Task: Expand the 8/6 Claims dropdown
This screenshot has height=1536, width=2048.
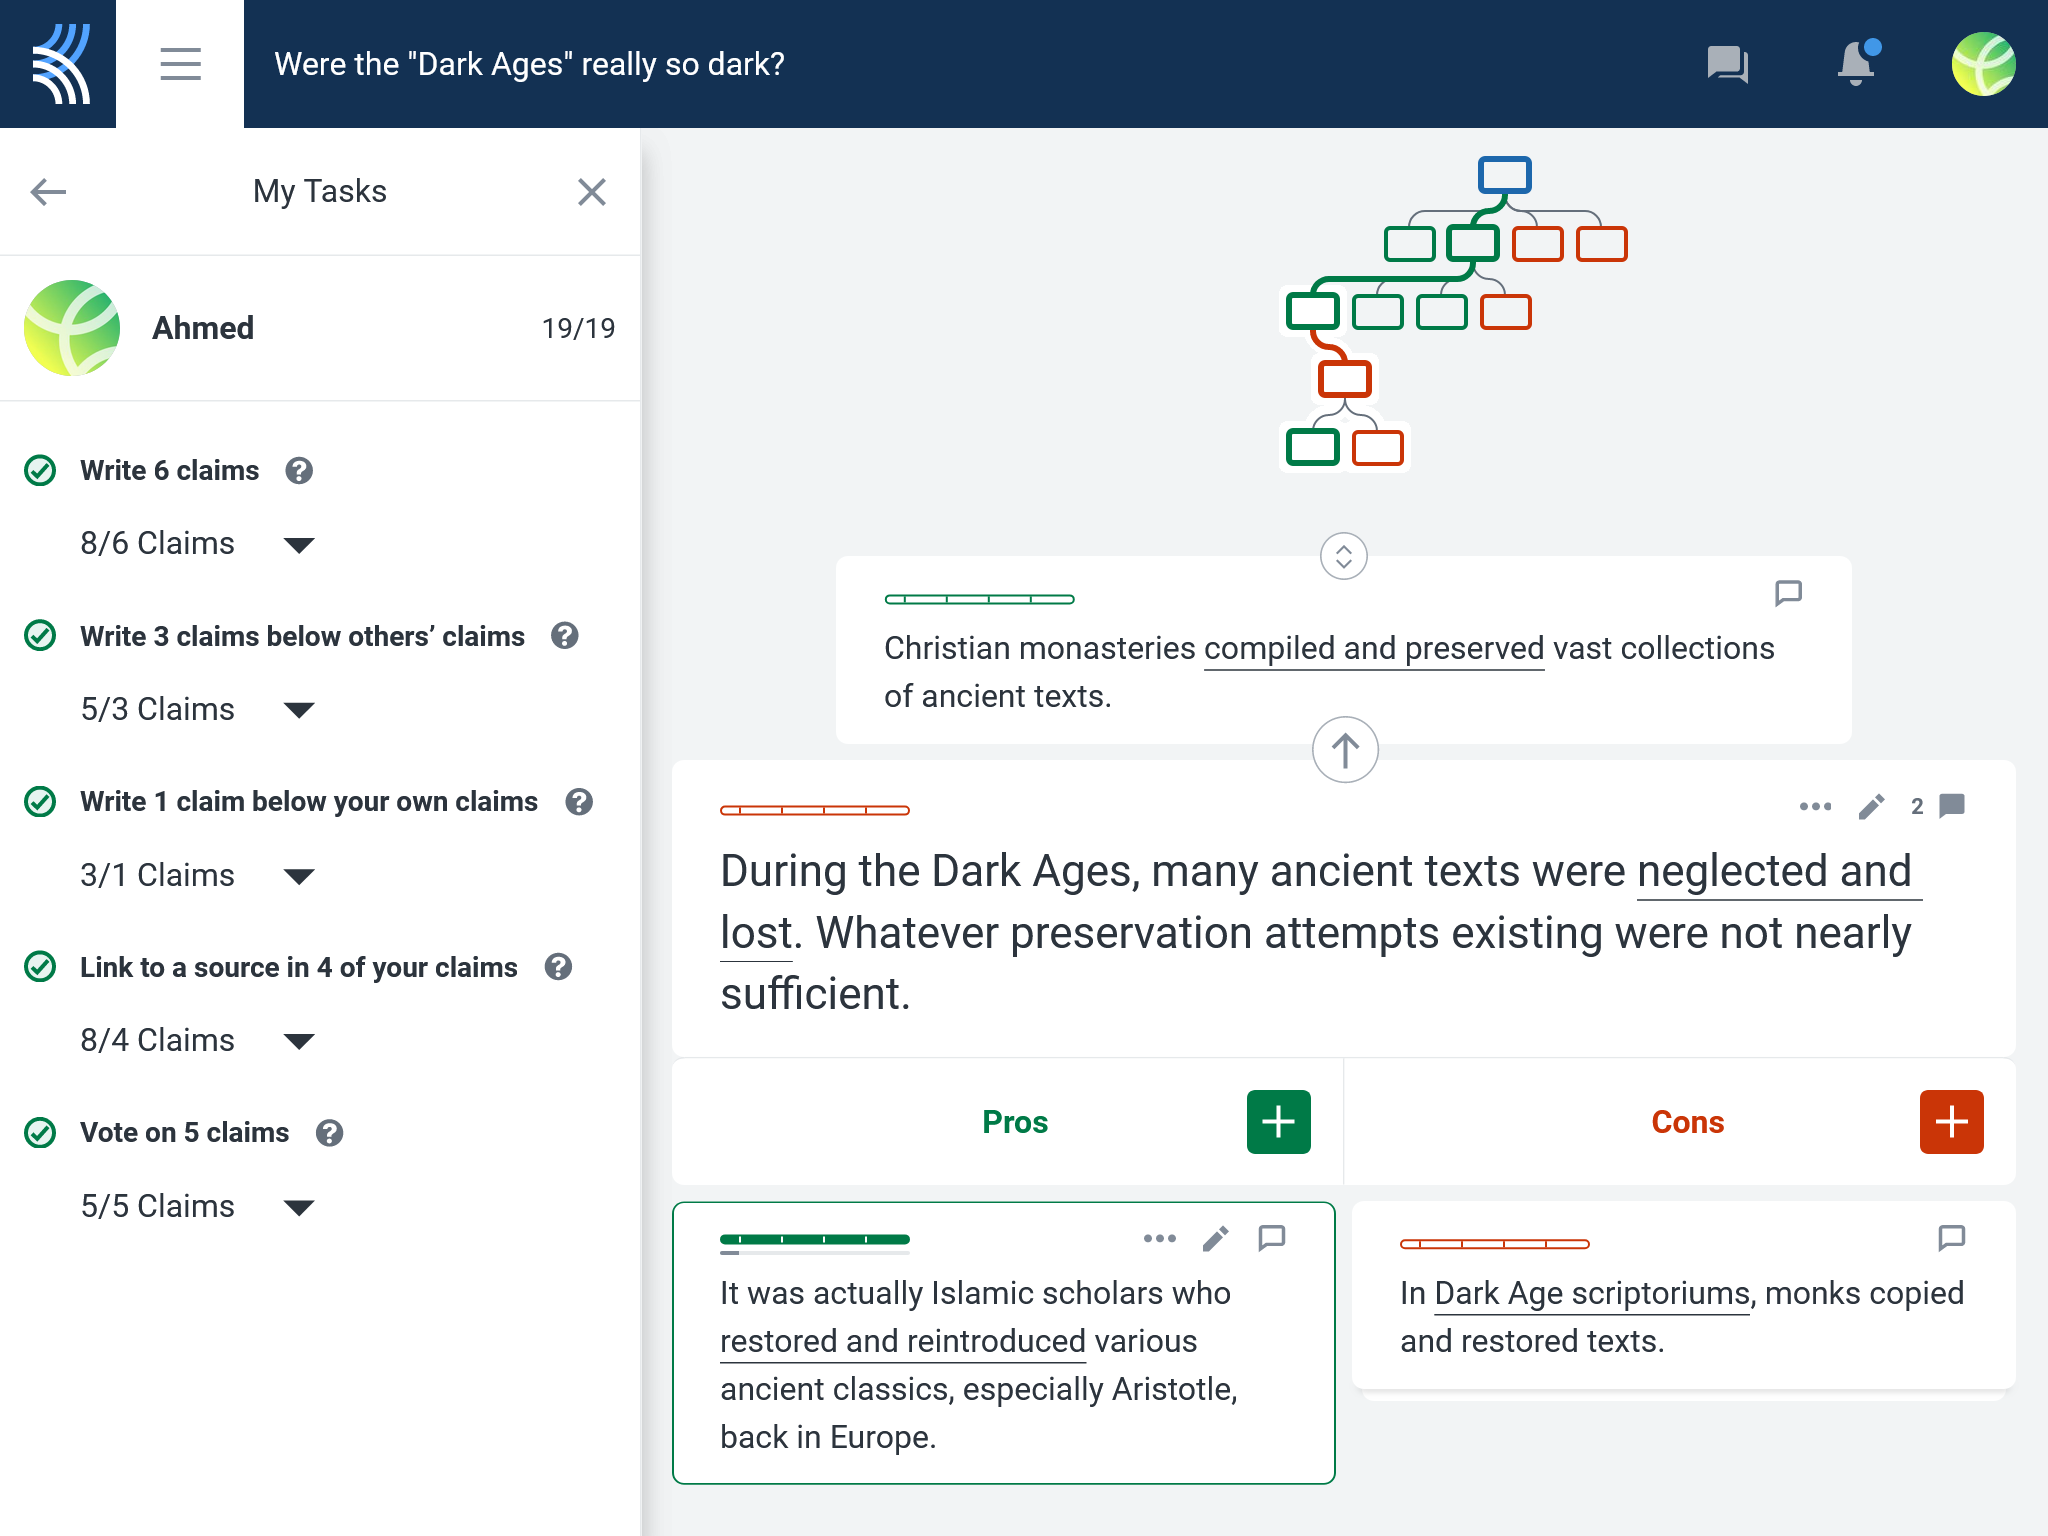Action: (299, 545)
